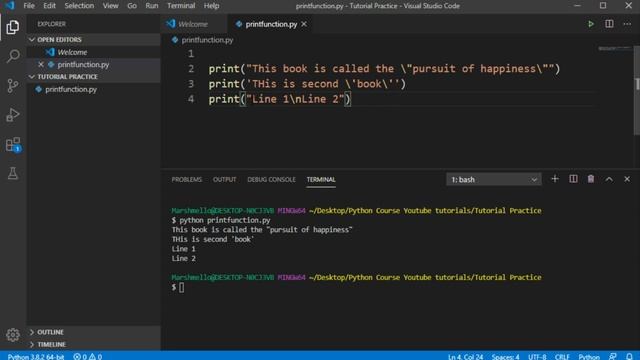The width and height of the screenshot is (640, 360).
Task: Click Ln 4, Col 24 in status bar
Action: [465, 357]
